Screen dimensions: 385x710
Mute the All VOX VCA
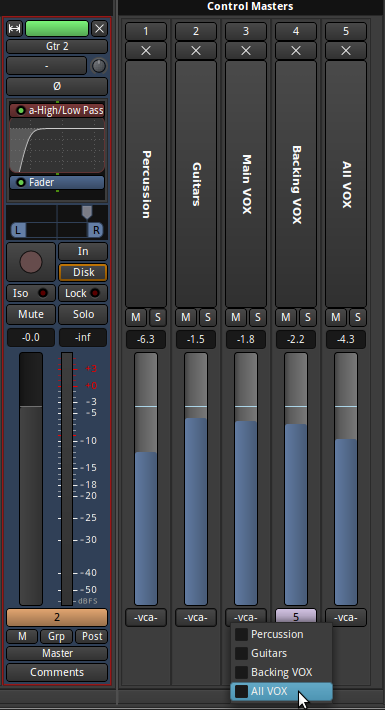335,317
